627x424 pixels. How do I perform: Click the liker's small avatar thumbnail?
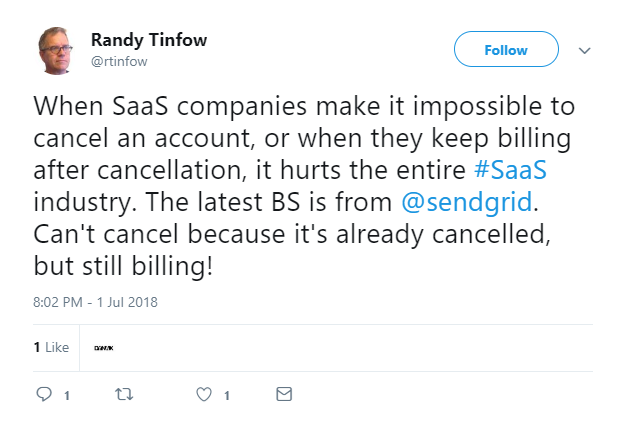102,347
